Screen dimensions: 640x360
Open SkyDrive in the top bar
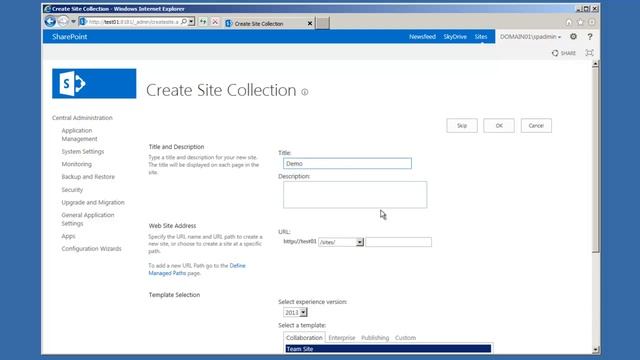tap(455, 37)
